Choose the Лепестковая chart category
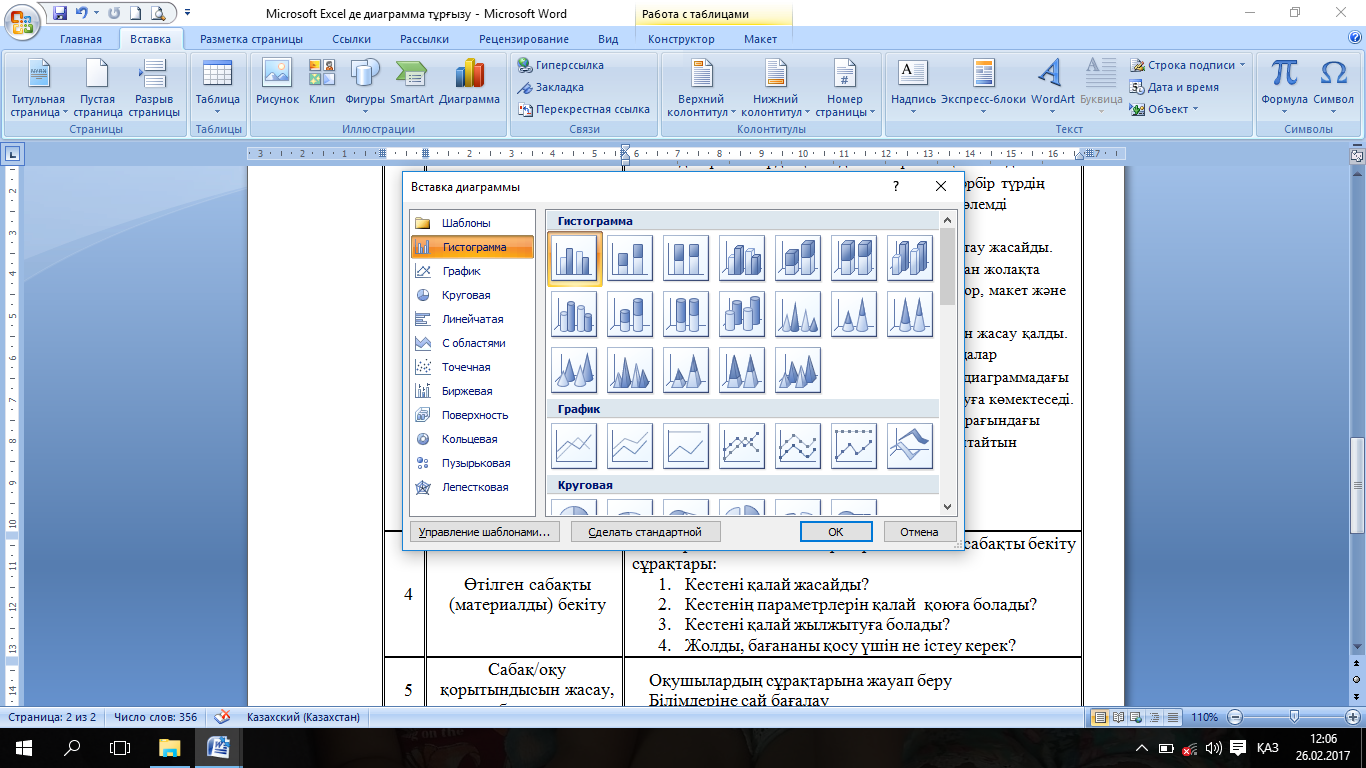Image resolution: width=1366 pixels, height=768 pixels. (x=472, y=487)
